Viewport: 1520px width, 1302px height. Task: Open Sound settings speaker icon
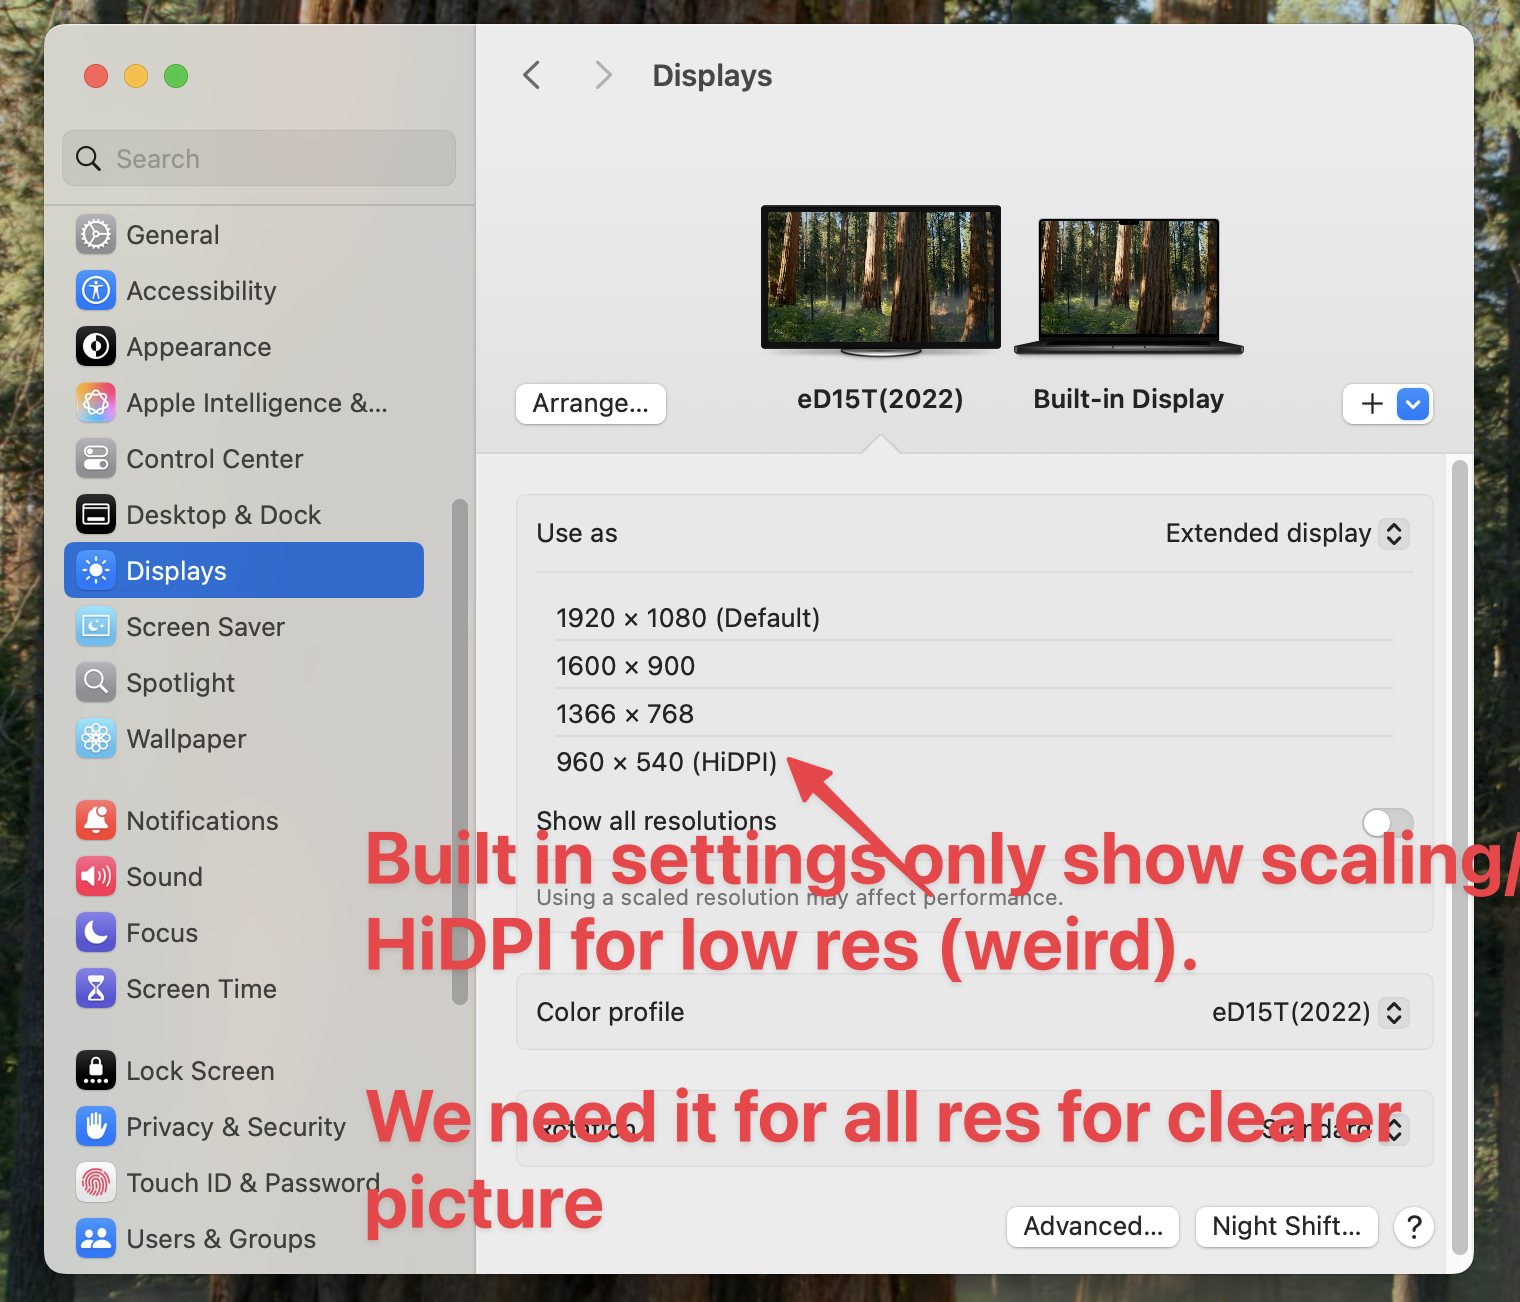[96, 877]
